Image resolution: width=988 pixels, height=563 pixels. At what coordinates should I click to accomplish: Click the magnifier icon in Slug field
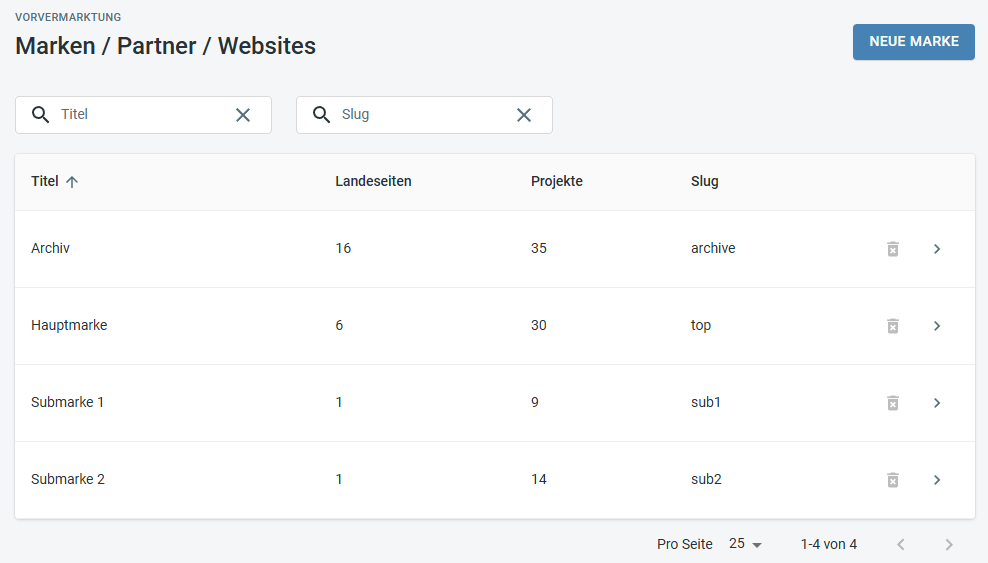321,115
